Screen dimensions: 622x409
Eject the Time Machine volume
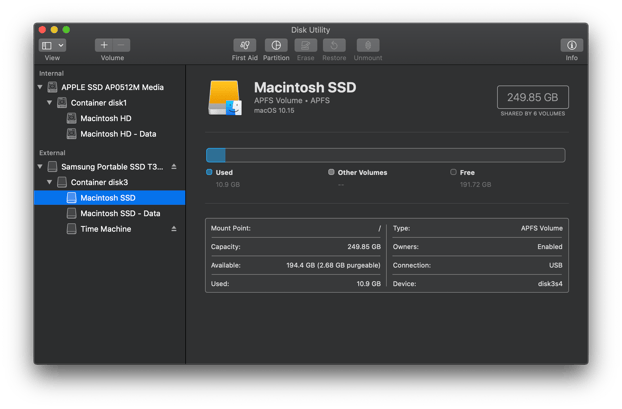174,229
